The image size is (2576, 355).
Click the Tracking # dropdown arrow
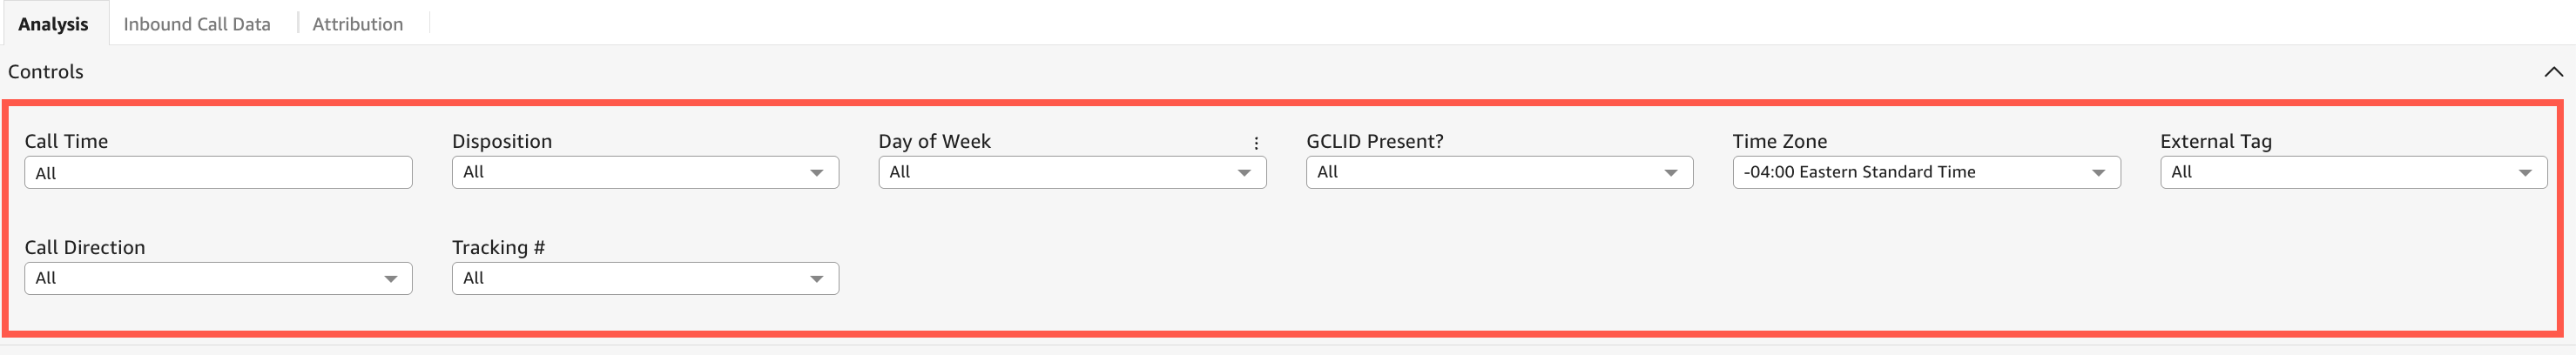(817, 279)
